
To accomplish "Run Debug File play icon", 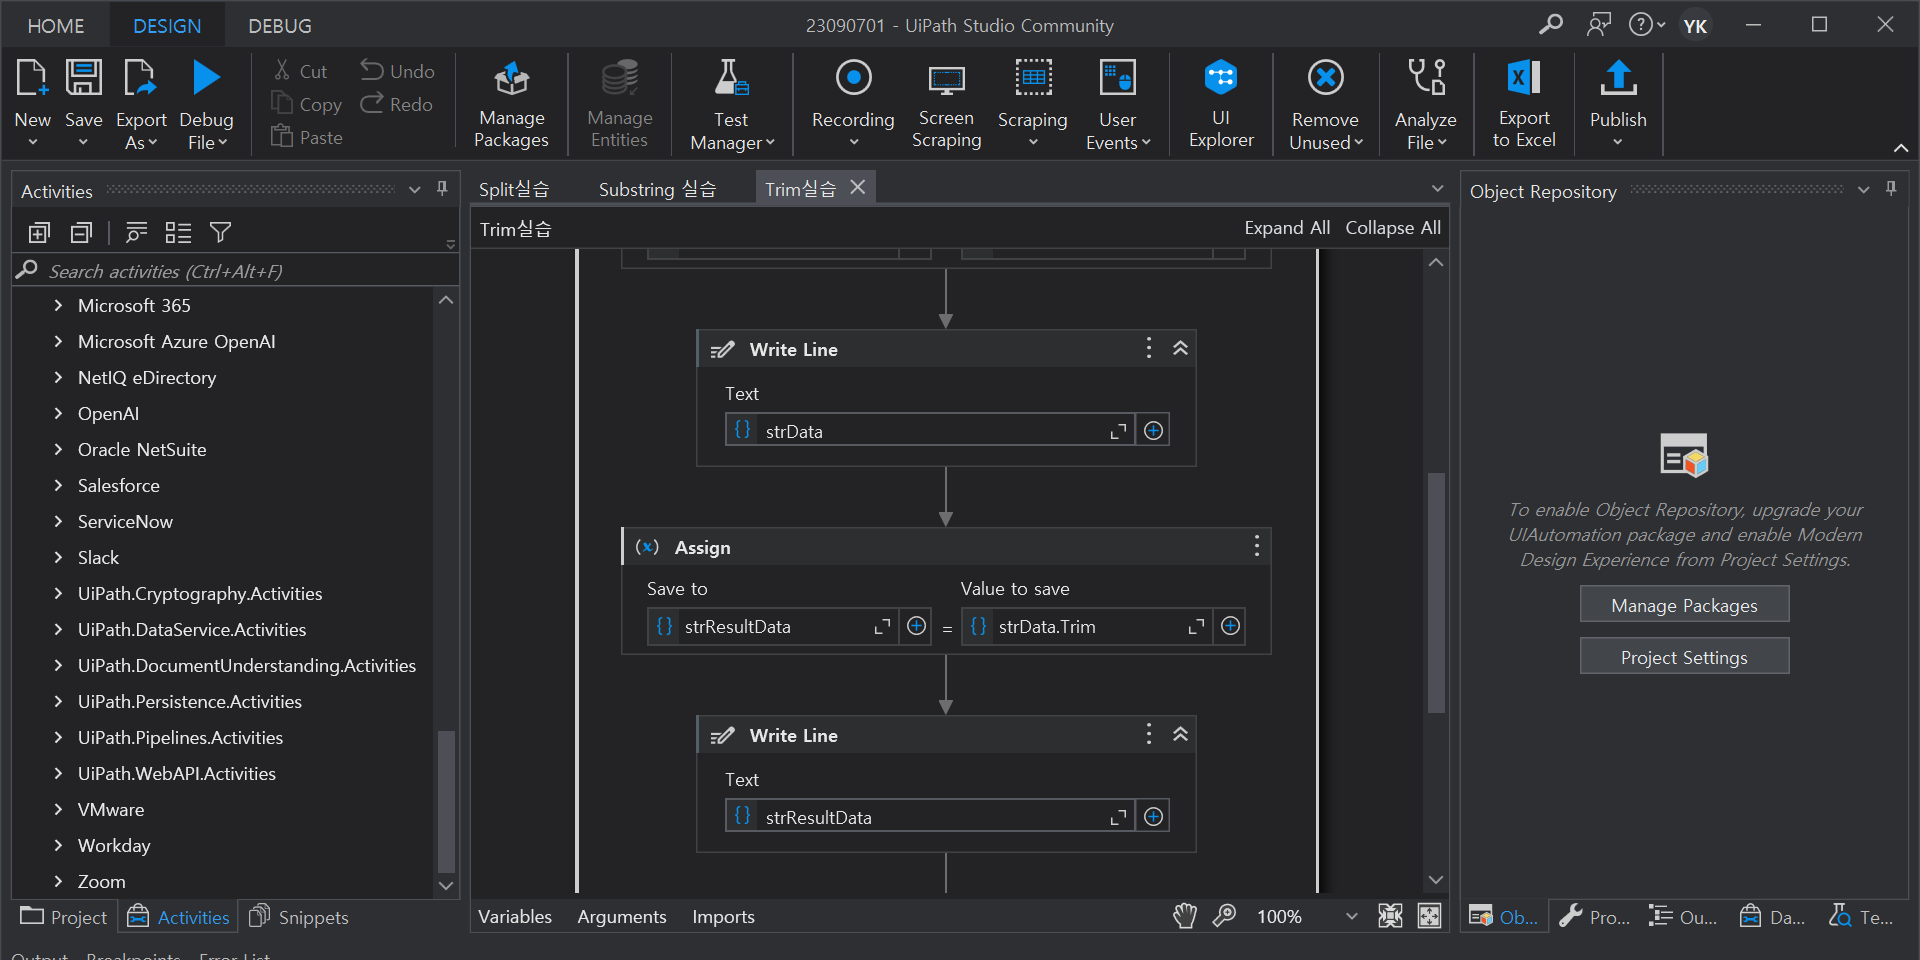I will coord(206,78).
